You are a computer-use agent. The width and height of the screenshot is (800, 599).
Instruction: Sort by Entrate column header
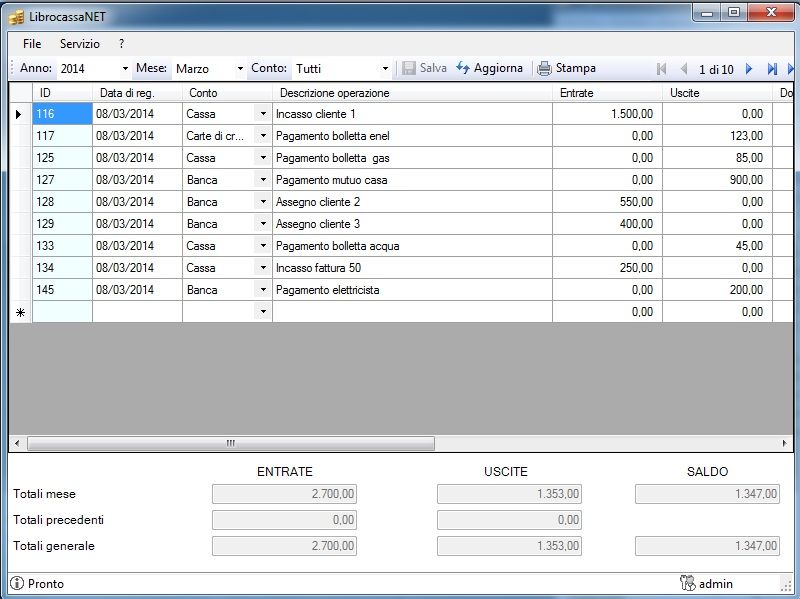pyautogui.click(x=606, y=93)
